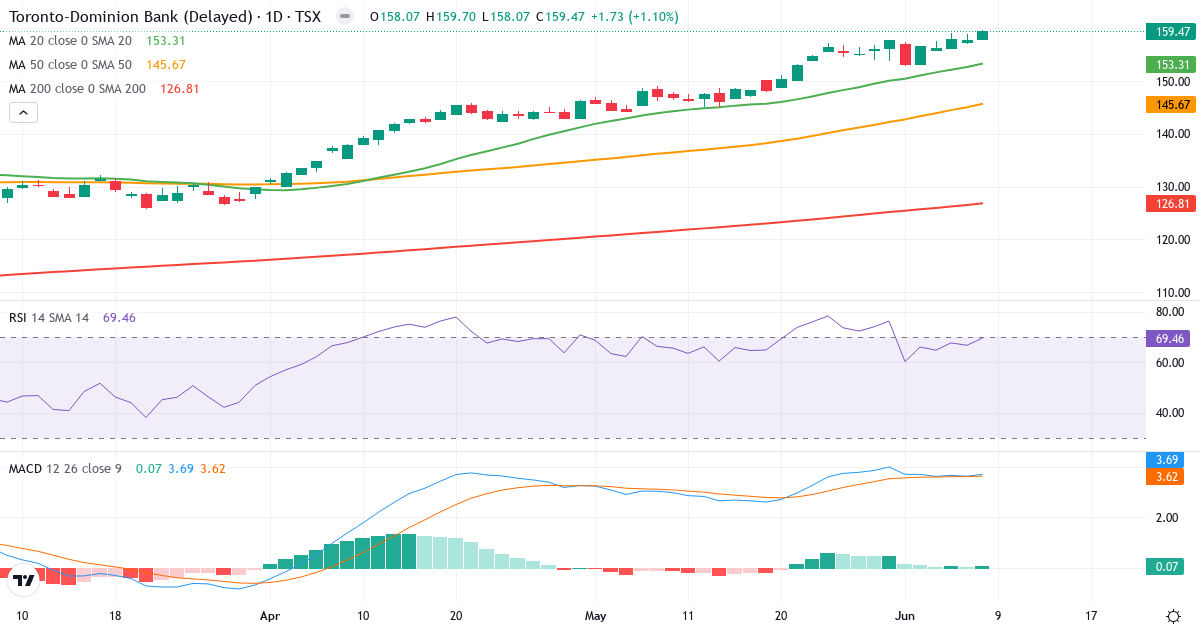Open chart settings gear icon
1200x630 pixels.
point(1173,616)
